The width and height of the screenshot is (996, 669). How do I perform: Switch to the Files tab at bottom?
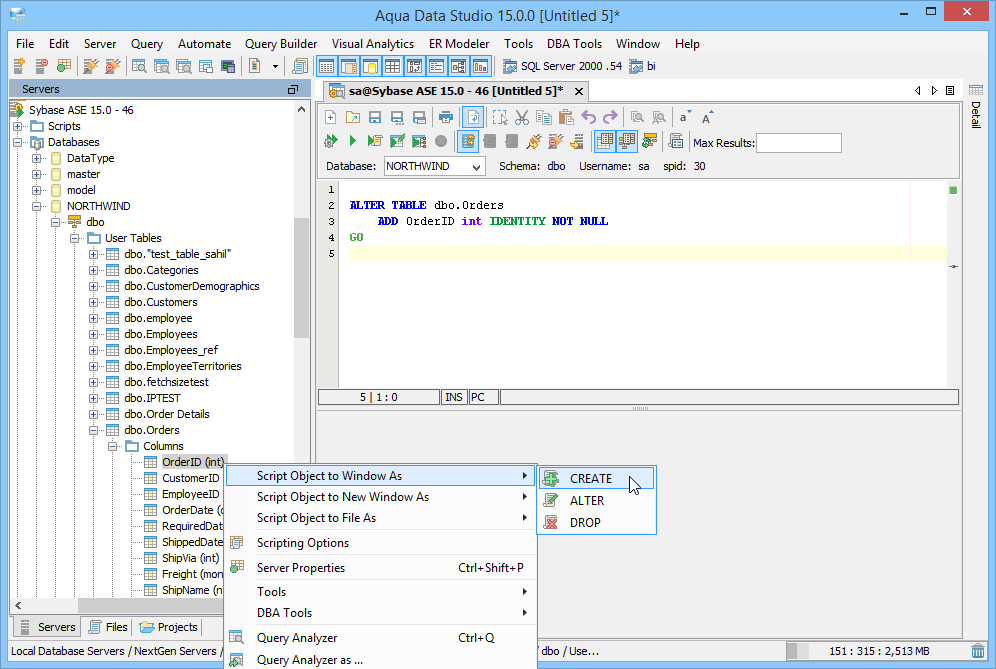[x=108, y=627]
